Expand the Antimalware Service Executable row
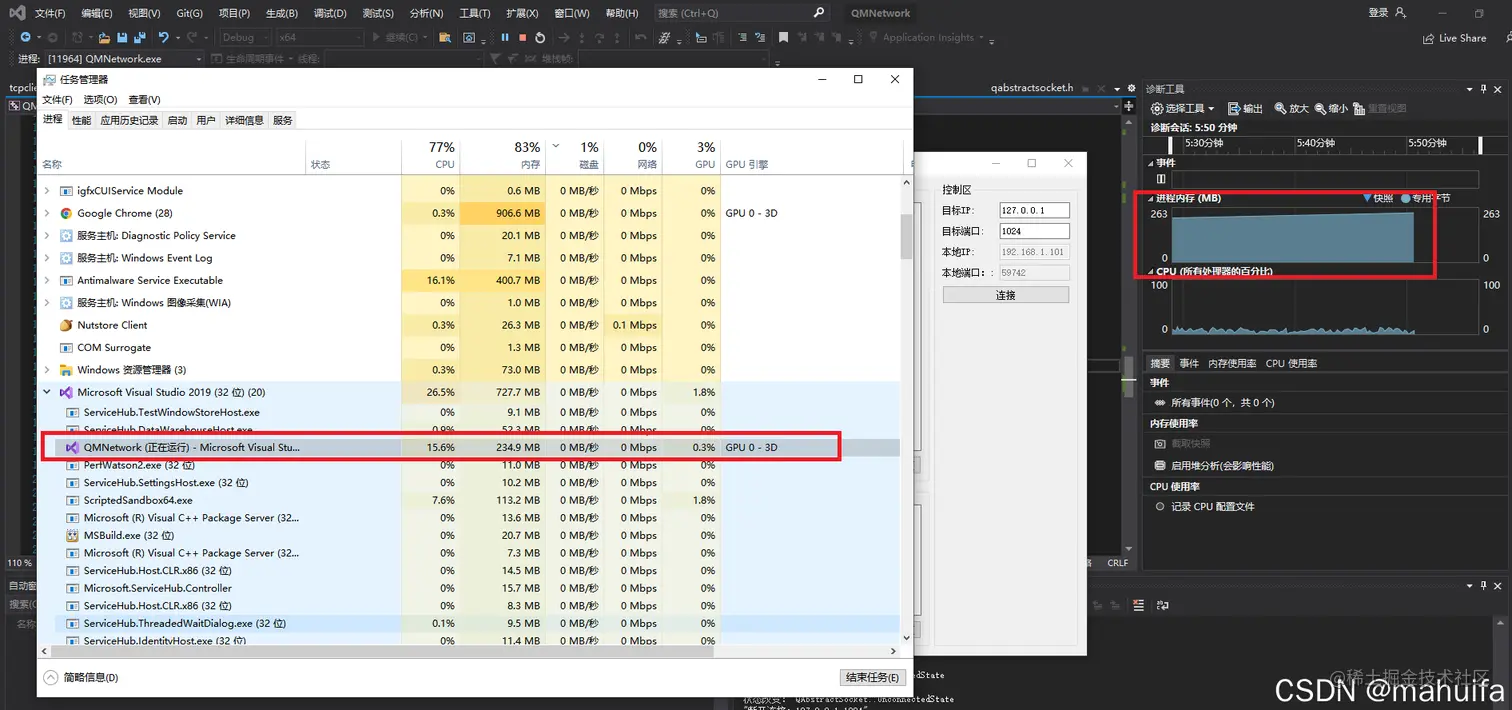 click(x=47, y=280)
